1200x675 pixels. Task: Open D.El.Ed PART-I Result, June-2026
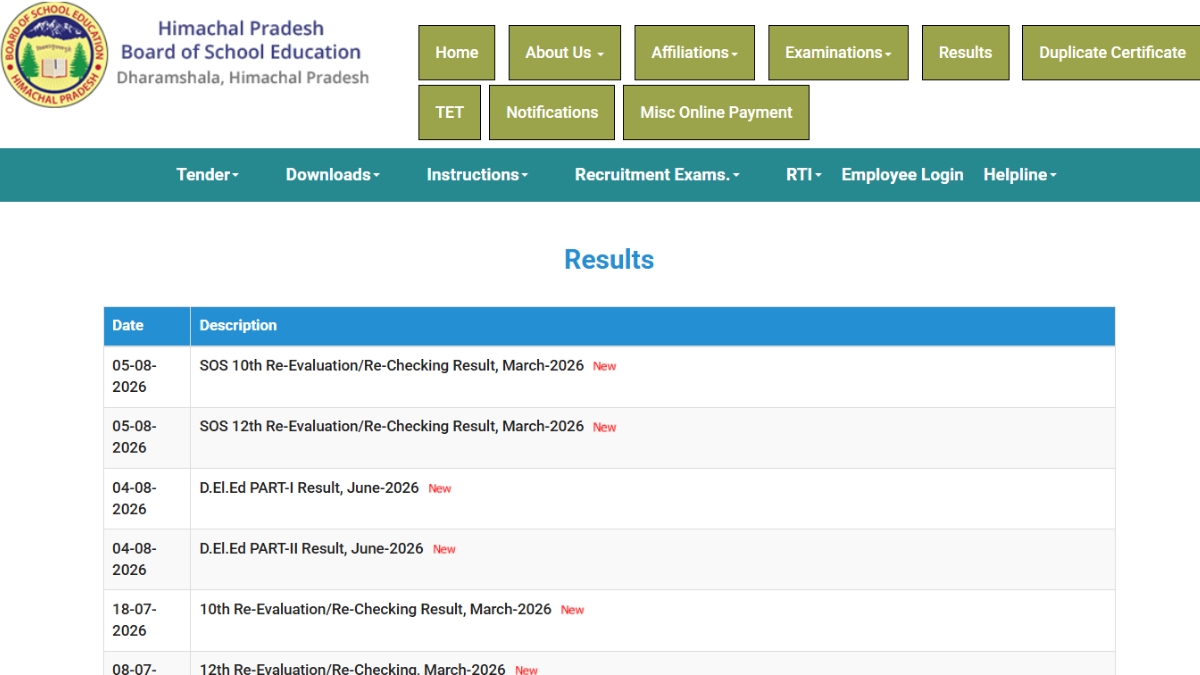[309, 488]
